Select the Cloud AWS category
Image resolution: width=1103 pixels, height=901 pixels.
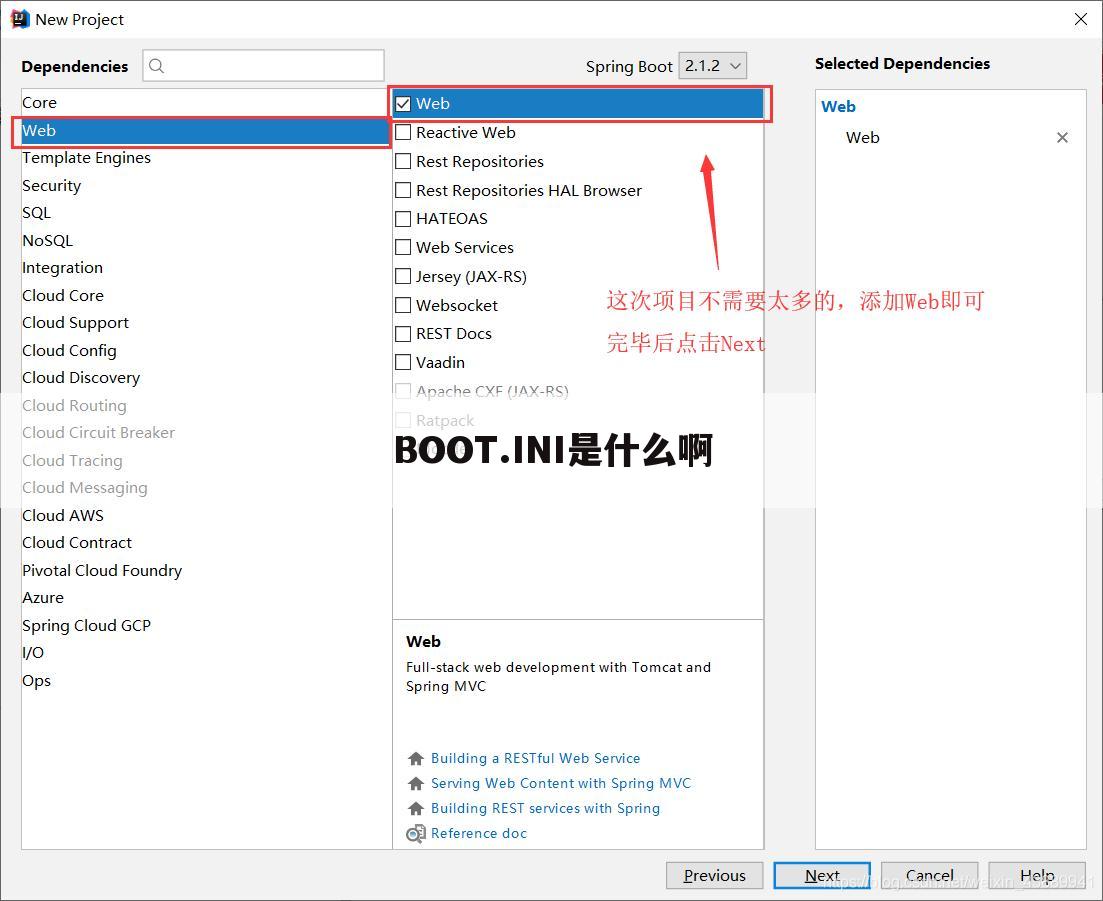click(x=205, y=516)
